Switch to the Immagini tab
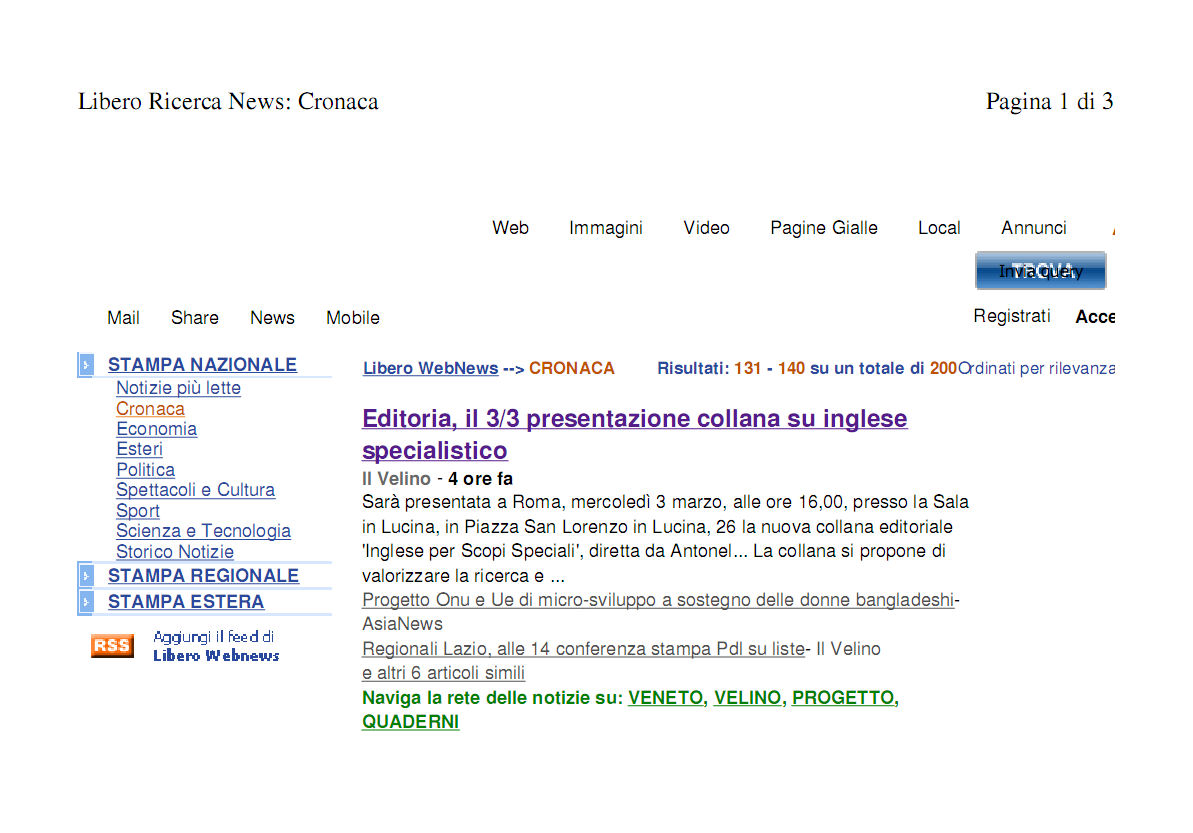The image size is (1193, 833). [606, 227]
